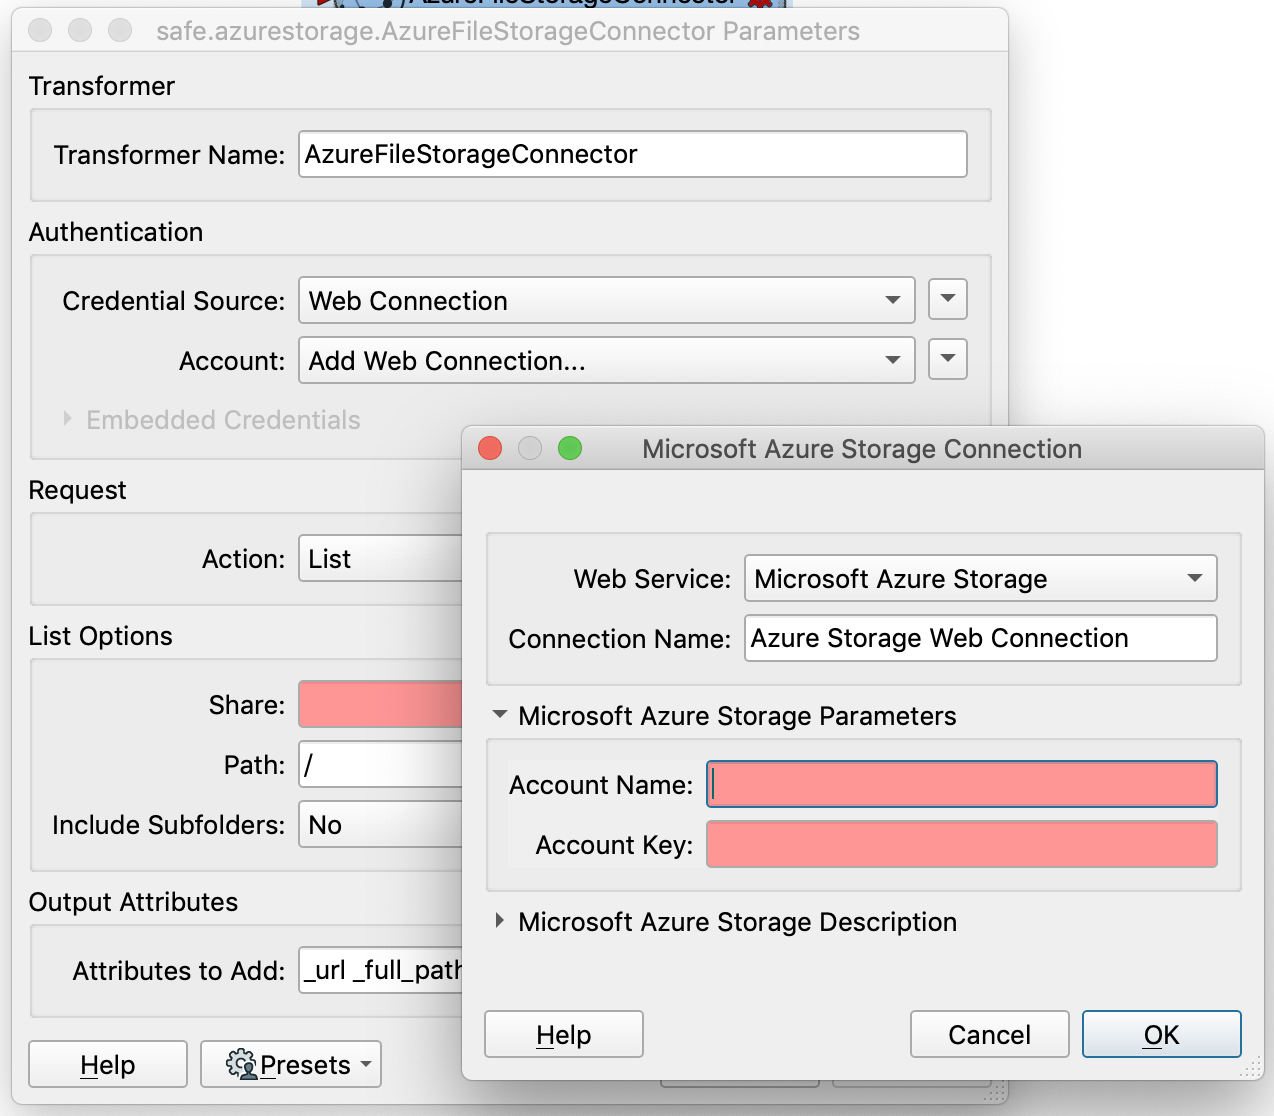Click the Account Key field
Screen dimensions: 1274x1116
click(x=960, y=844)
